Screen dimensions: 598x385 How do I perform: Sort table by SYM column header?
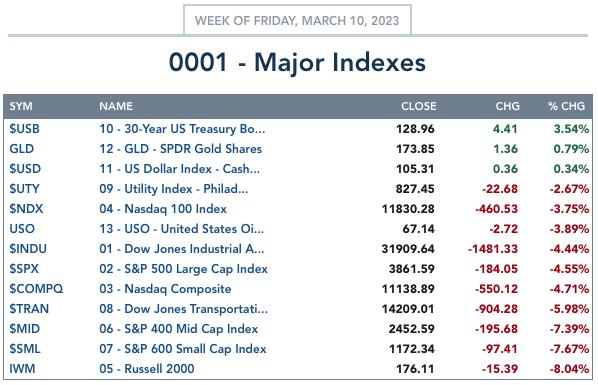[21, 106]
